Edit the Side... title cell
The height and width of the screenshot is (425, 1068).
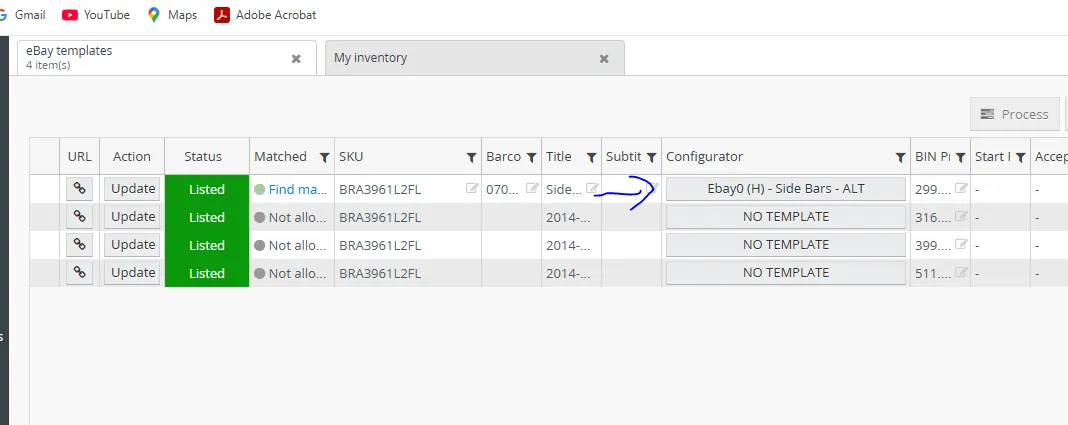[x=593, y=189]
